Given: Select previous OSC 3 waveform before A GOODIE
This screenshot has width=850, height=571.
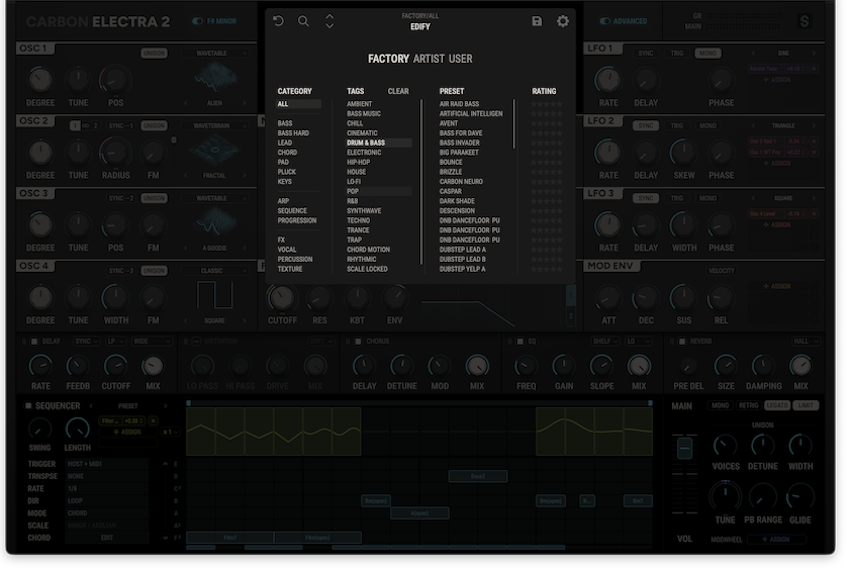Looking at the screenshot, I should [186, 248].
